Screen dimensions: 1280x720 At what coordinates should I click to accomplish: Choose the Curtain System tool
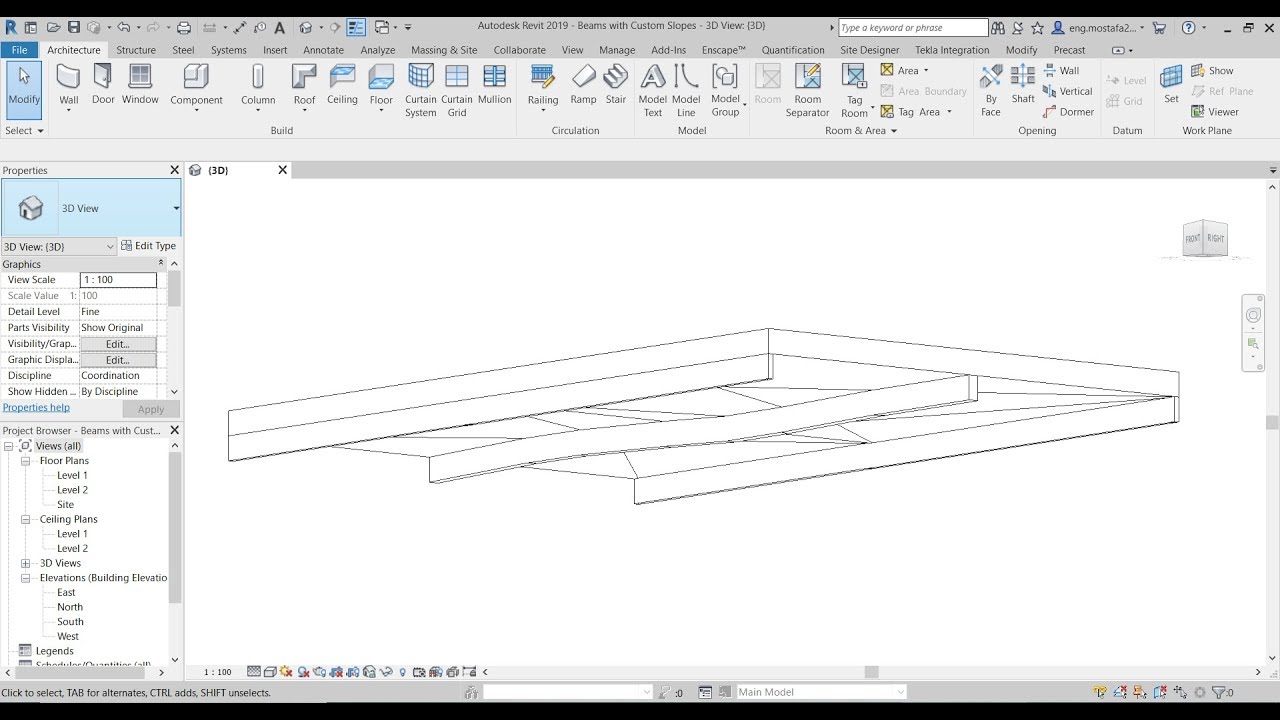point(421,90)
